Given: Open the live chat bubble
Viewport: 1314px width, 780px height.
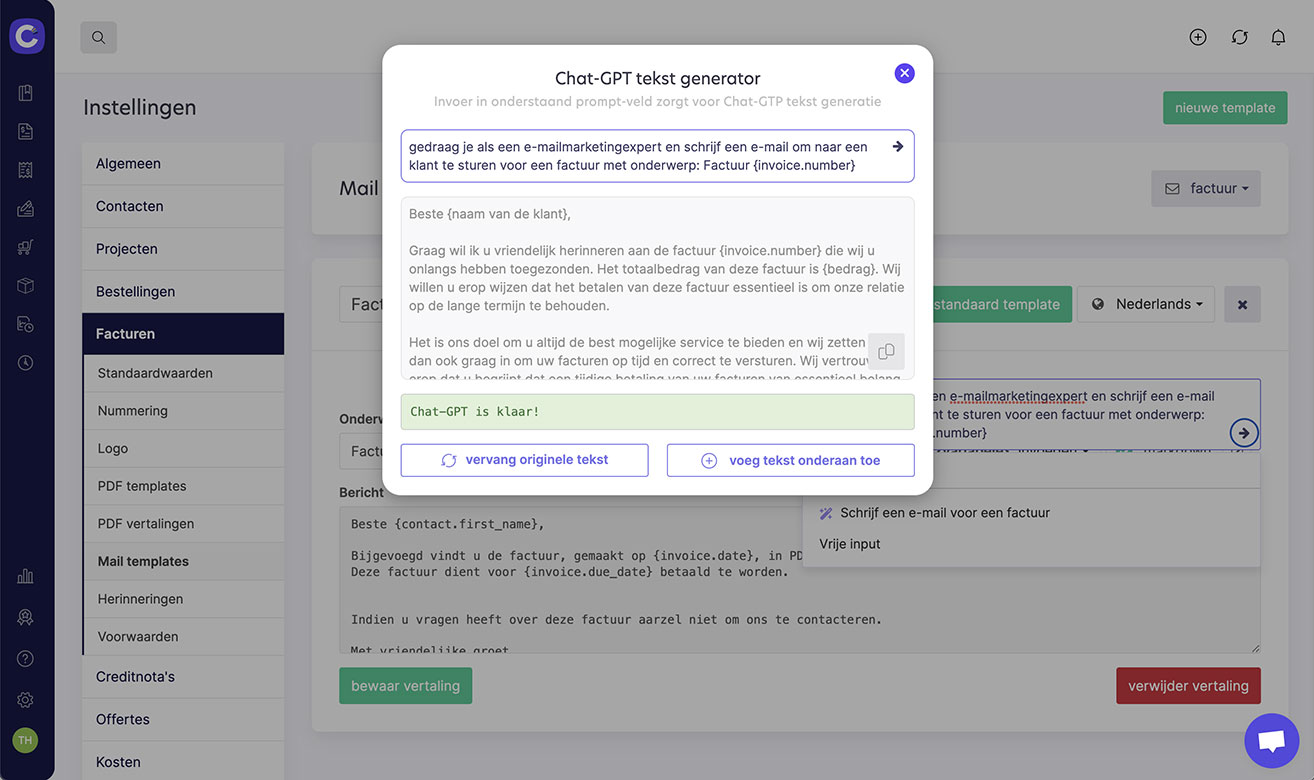Looking at the screenshot, I should point(1271,741).
